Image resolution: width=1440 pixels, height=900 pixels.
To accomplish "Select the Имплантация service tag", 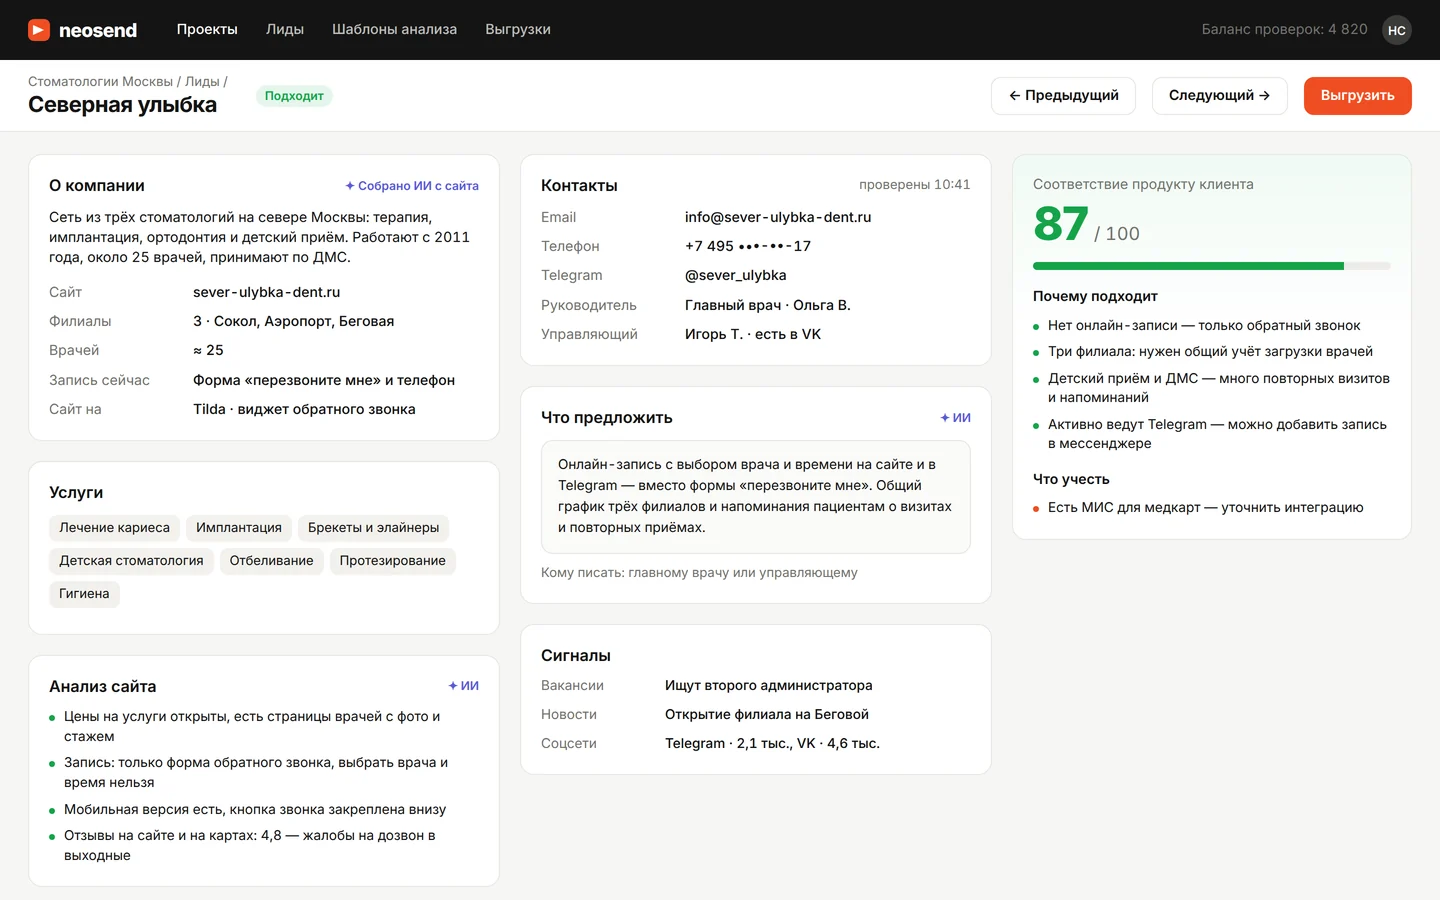I will [239, 528].
